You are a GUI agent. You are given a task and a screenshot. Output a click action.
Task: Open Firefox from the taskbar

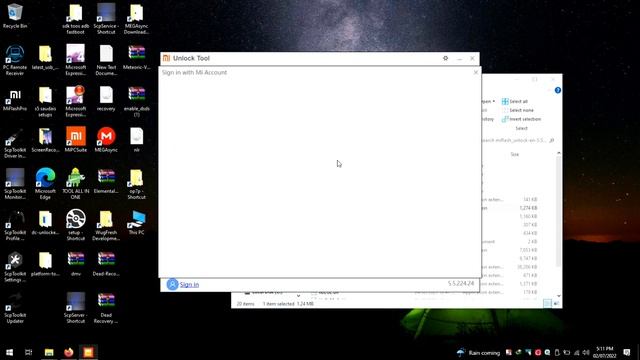point(69,352)
